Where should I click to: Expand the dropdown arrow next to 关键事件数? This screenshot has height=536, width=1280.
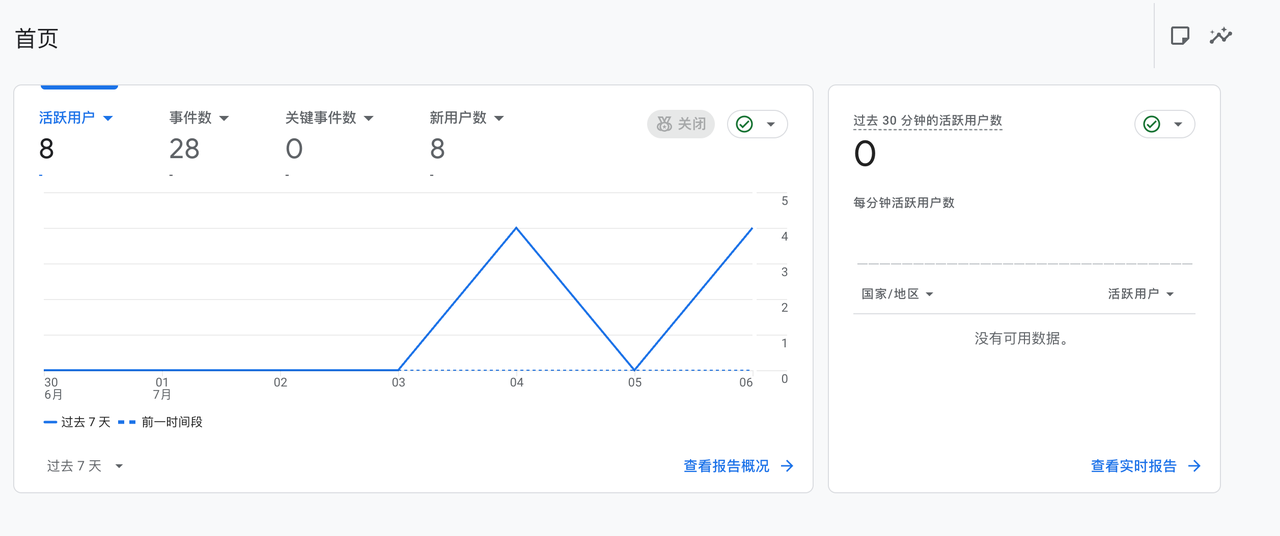(368, 118)
